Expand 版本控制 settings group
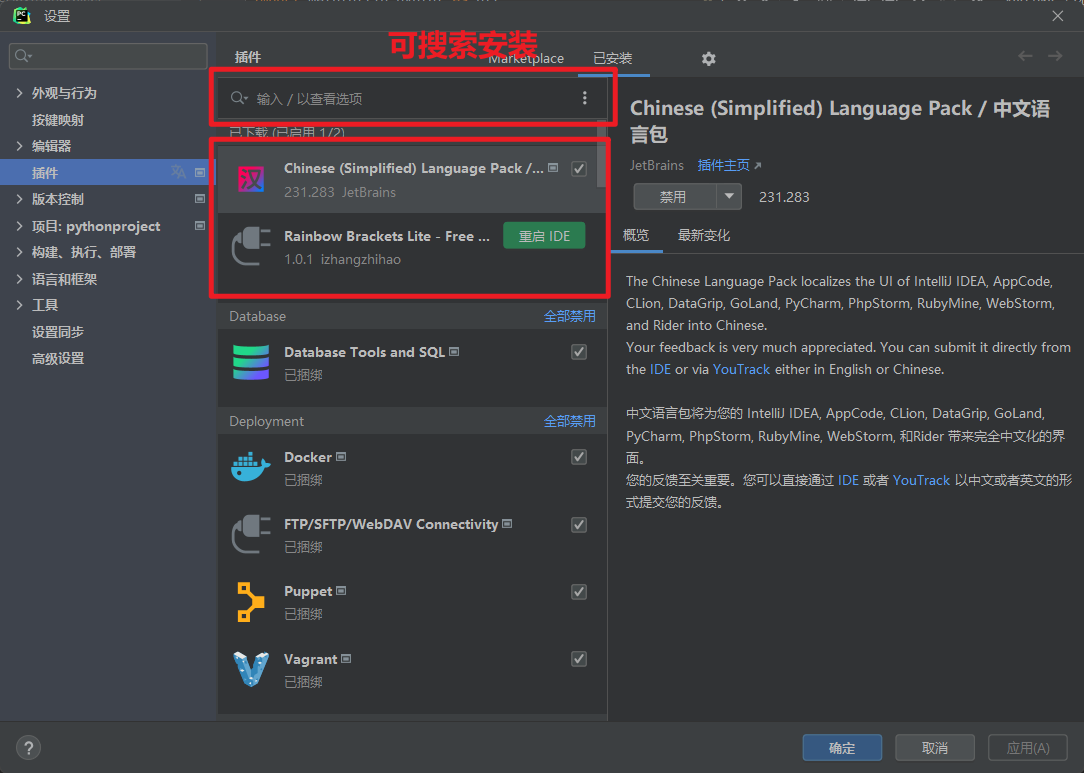Viewport: 1084px width, 773px height. point(19,199)
